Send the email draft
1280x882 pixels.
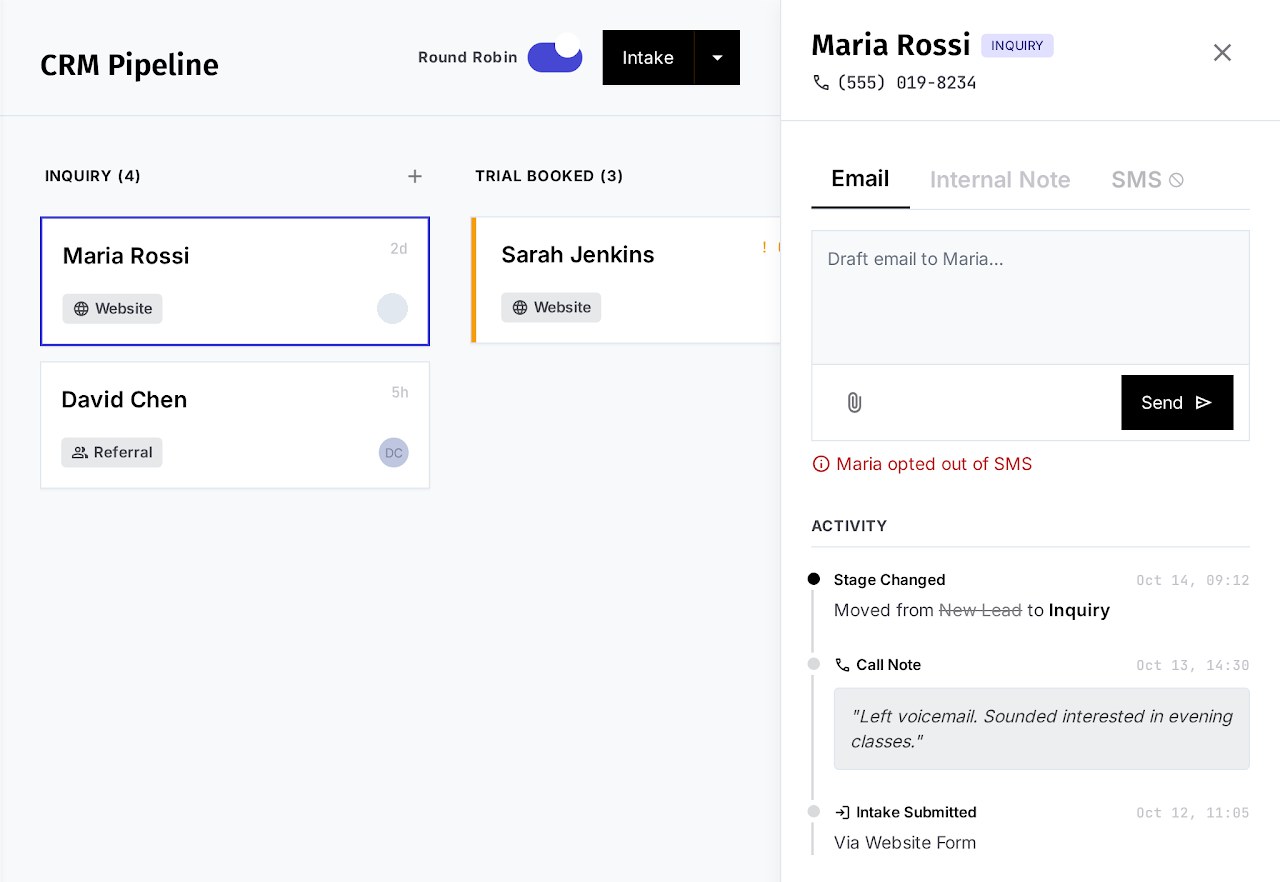[1177, 403]
